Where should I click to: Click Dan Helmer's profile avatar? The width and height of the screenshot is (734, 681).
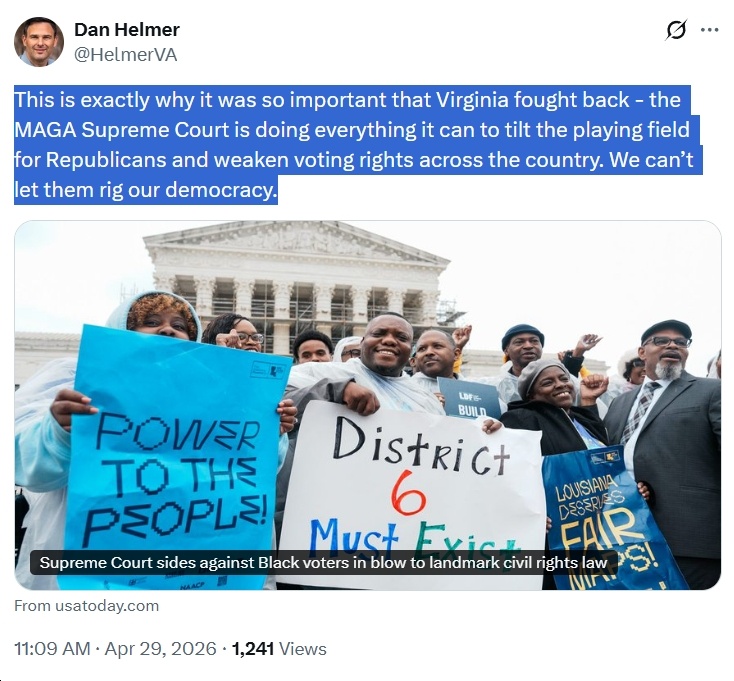click(x=39, y=42)
